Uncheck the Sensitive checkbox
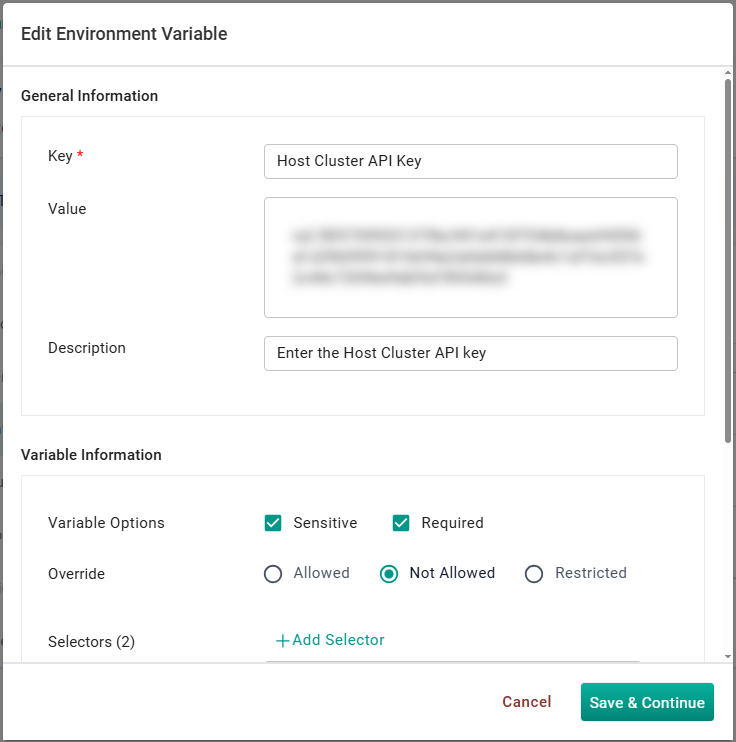The height and width of the screenshot is (742, 736). pos(273,523)
